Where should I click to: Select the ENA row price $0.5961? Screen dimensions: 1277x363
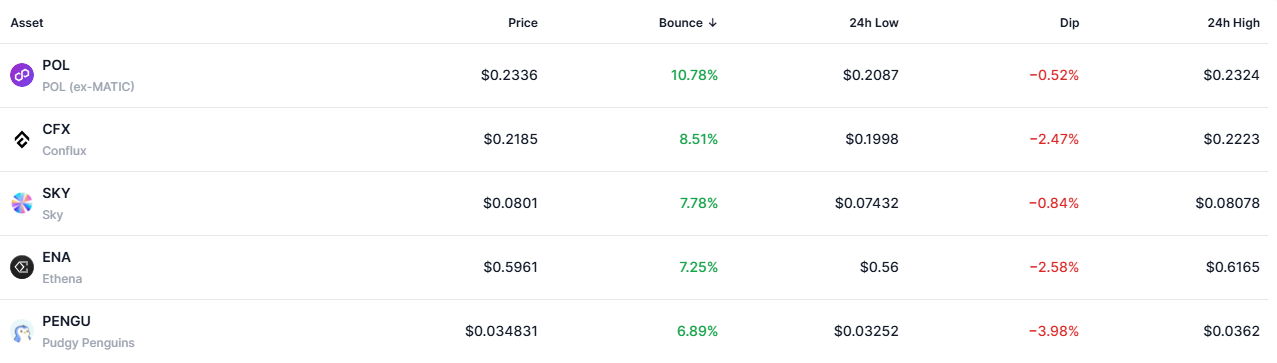(510, 268)
